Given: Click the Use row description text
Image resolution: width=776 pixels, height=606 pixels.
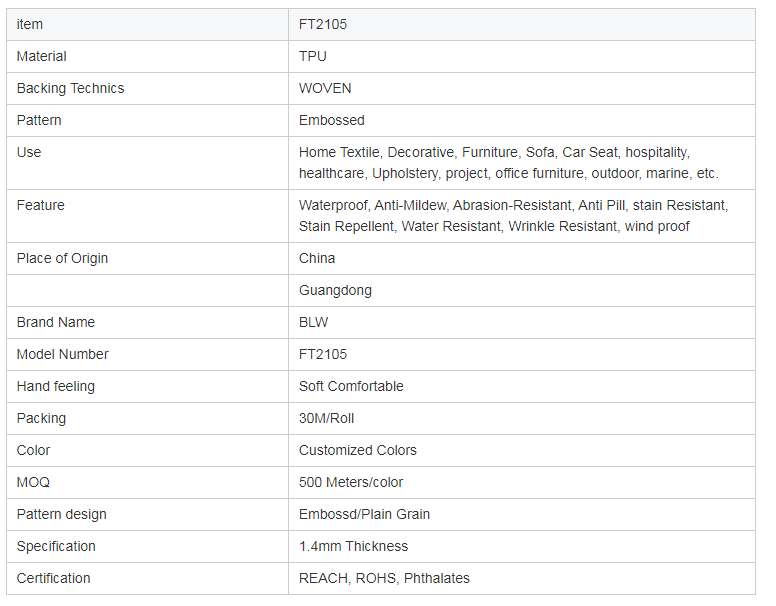Looking at the screenshot, I should pyautogui.click(x=508, y=163).
